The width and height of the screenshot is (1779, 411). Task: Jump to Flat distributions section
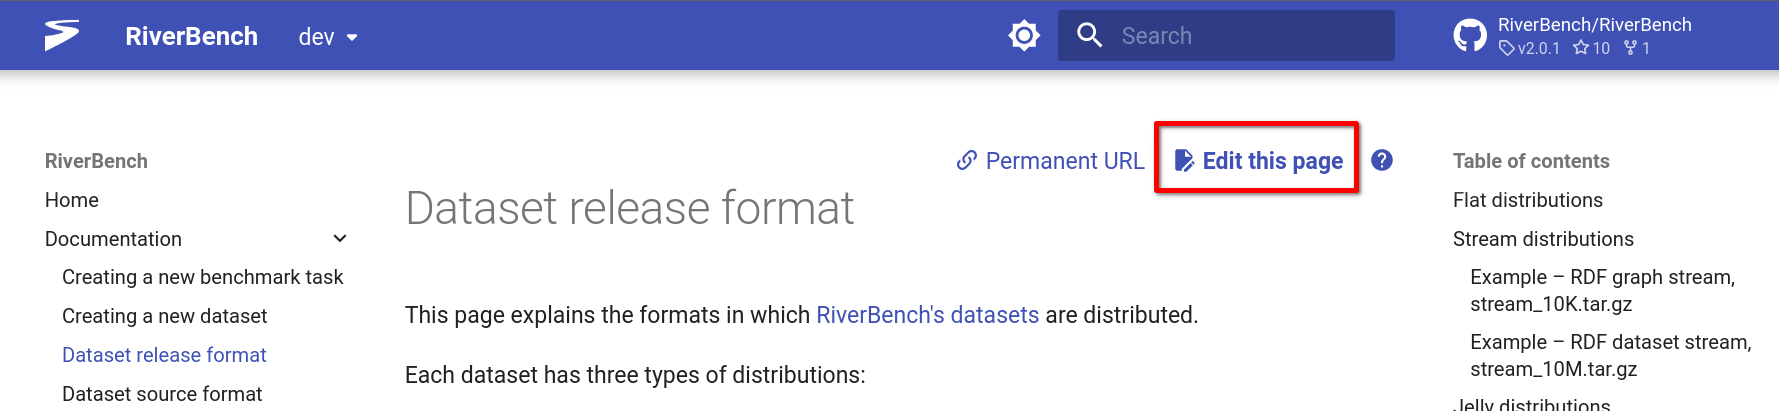(x=1527, y=200)
